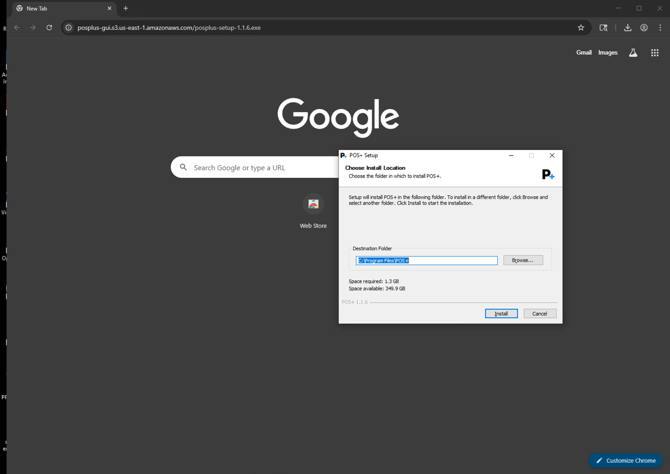Image resolution: width=670 pixels, height=474 pixels.
Task: Click Customize Chrome button
Action: 626,460
